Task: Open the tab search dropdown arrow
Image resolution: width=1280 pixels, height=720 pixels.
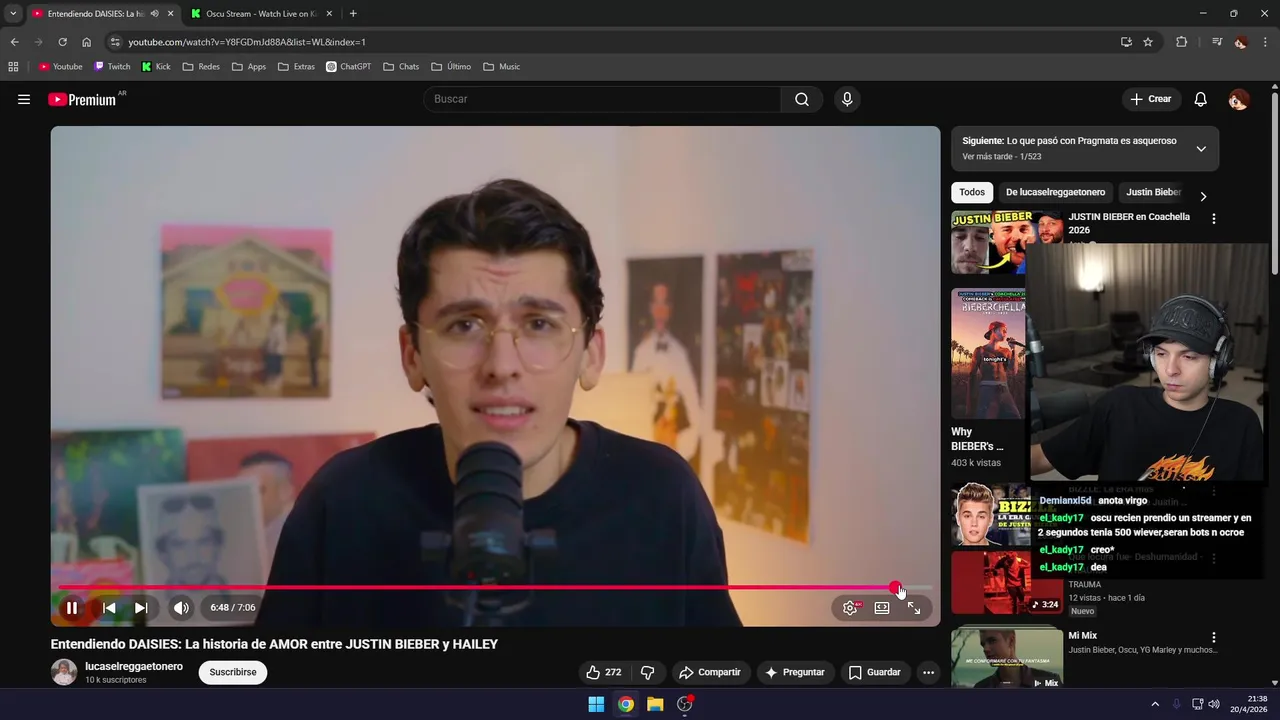Action: [x=12, y=13]
